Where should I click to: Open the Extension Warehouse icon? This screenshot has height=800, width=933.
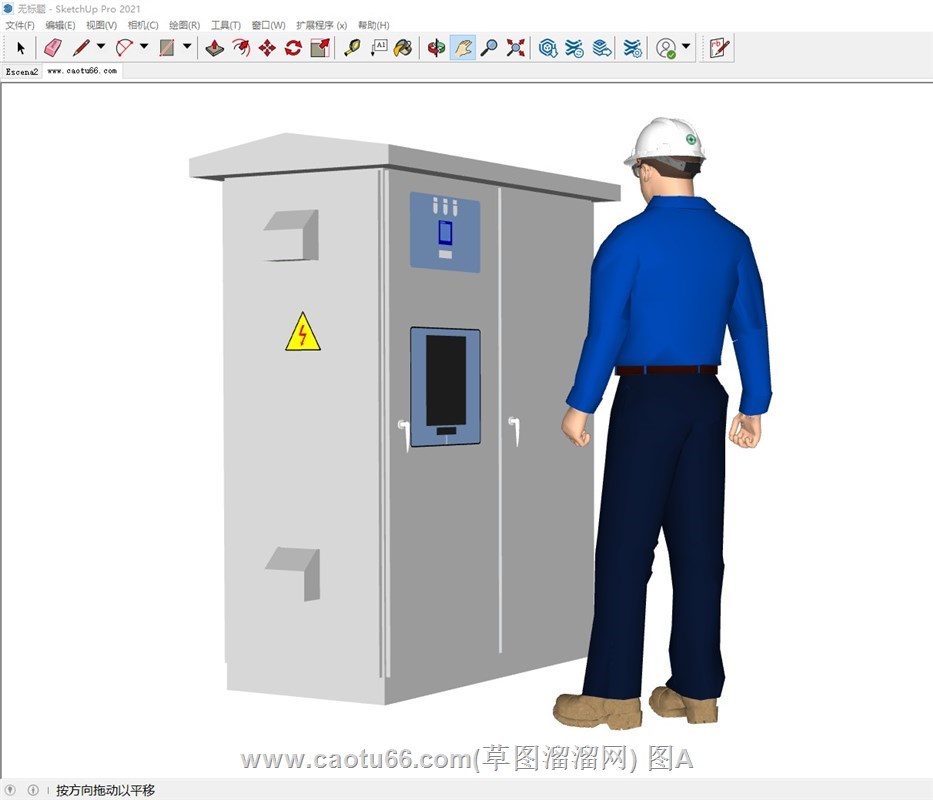[x=574, y=48]
